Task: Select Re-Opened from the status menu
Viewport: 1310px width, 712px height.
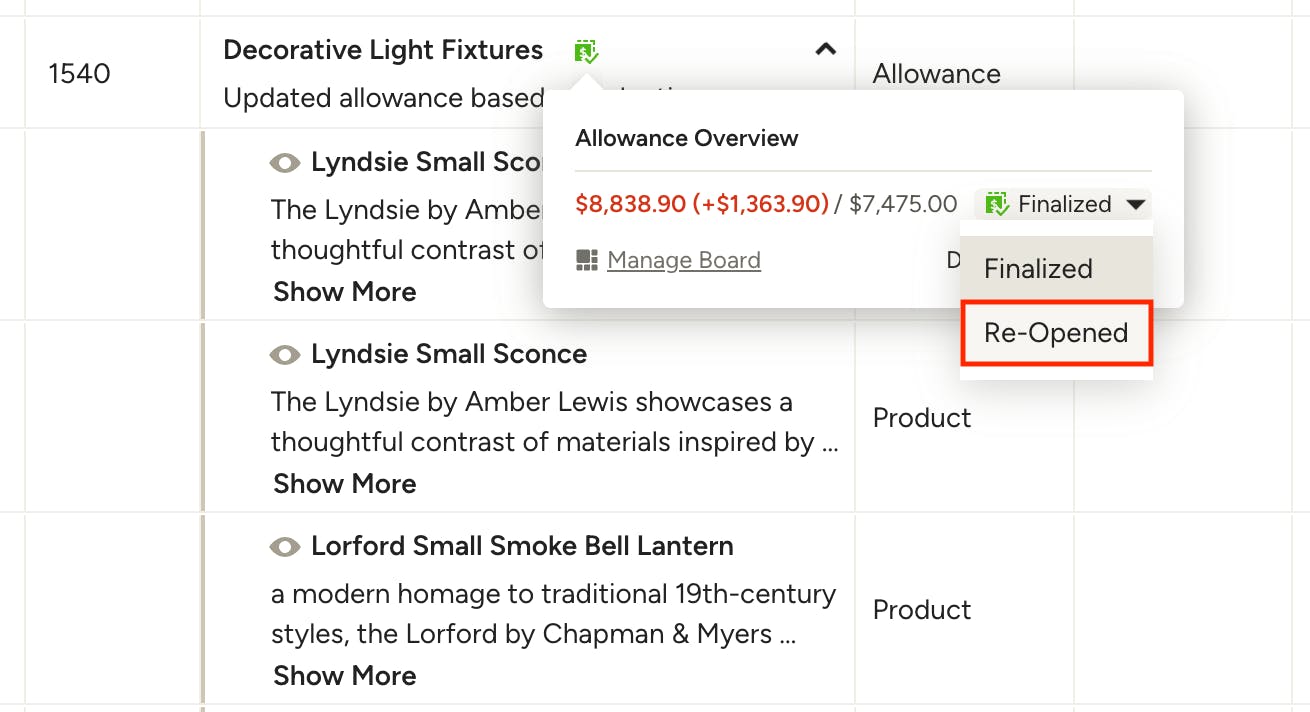Action: click(1056, 333)
